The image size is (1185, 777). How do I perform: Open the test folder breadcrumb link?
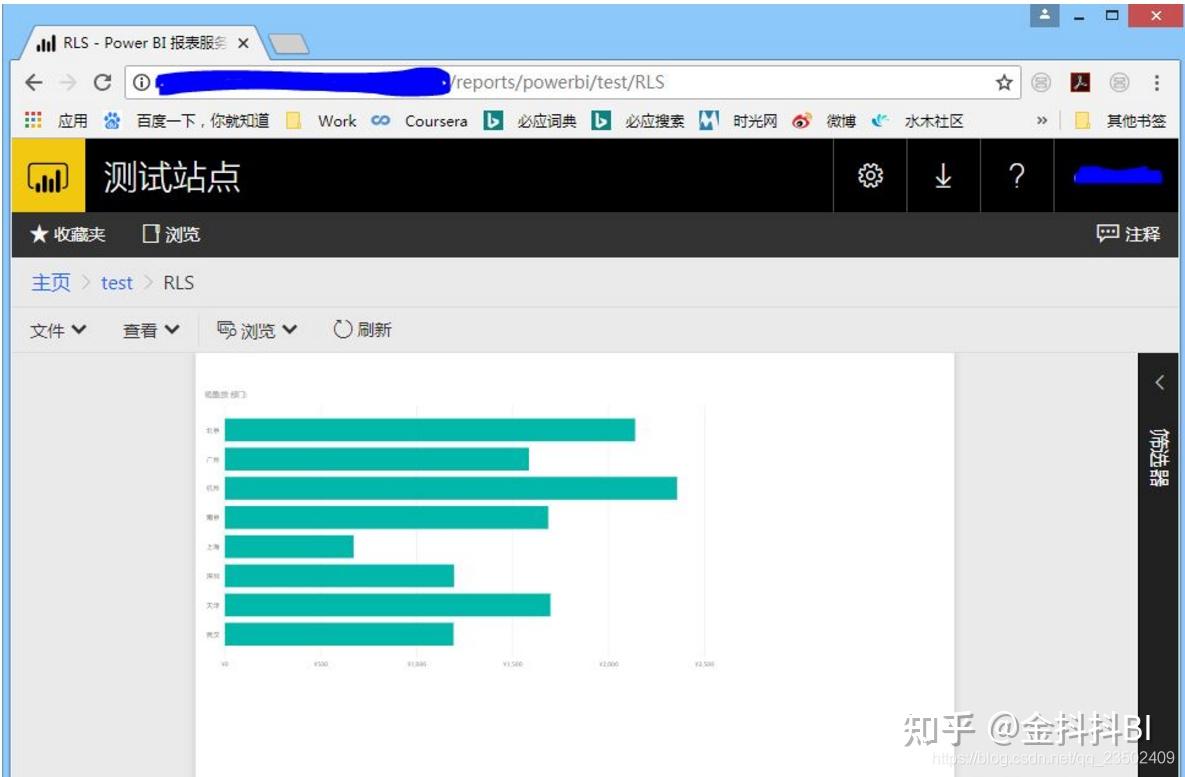(116, 282)
